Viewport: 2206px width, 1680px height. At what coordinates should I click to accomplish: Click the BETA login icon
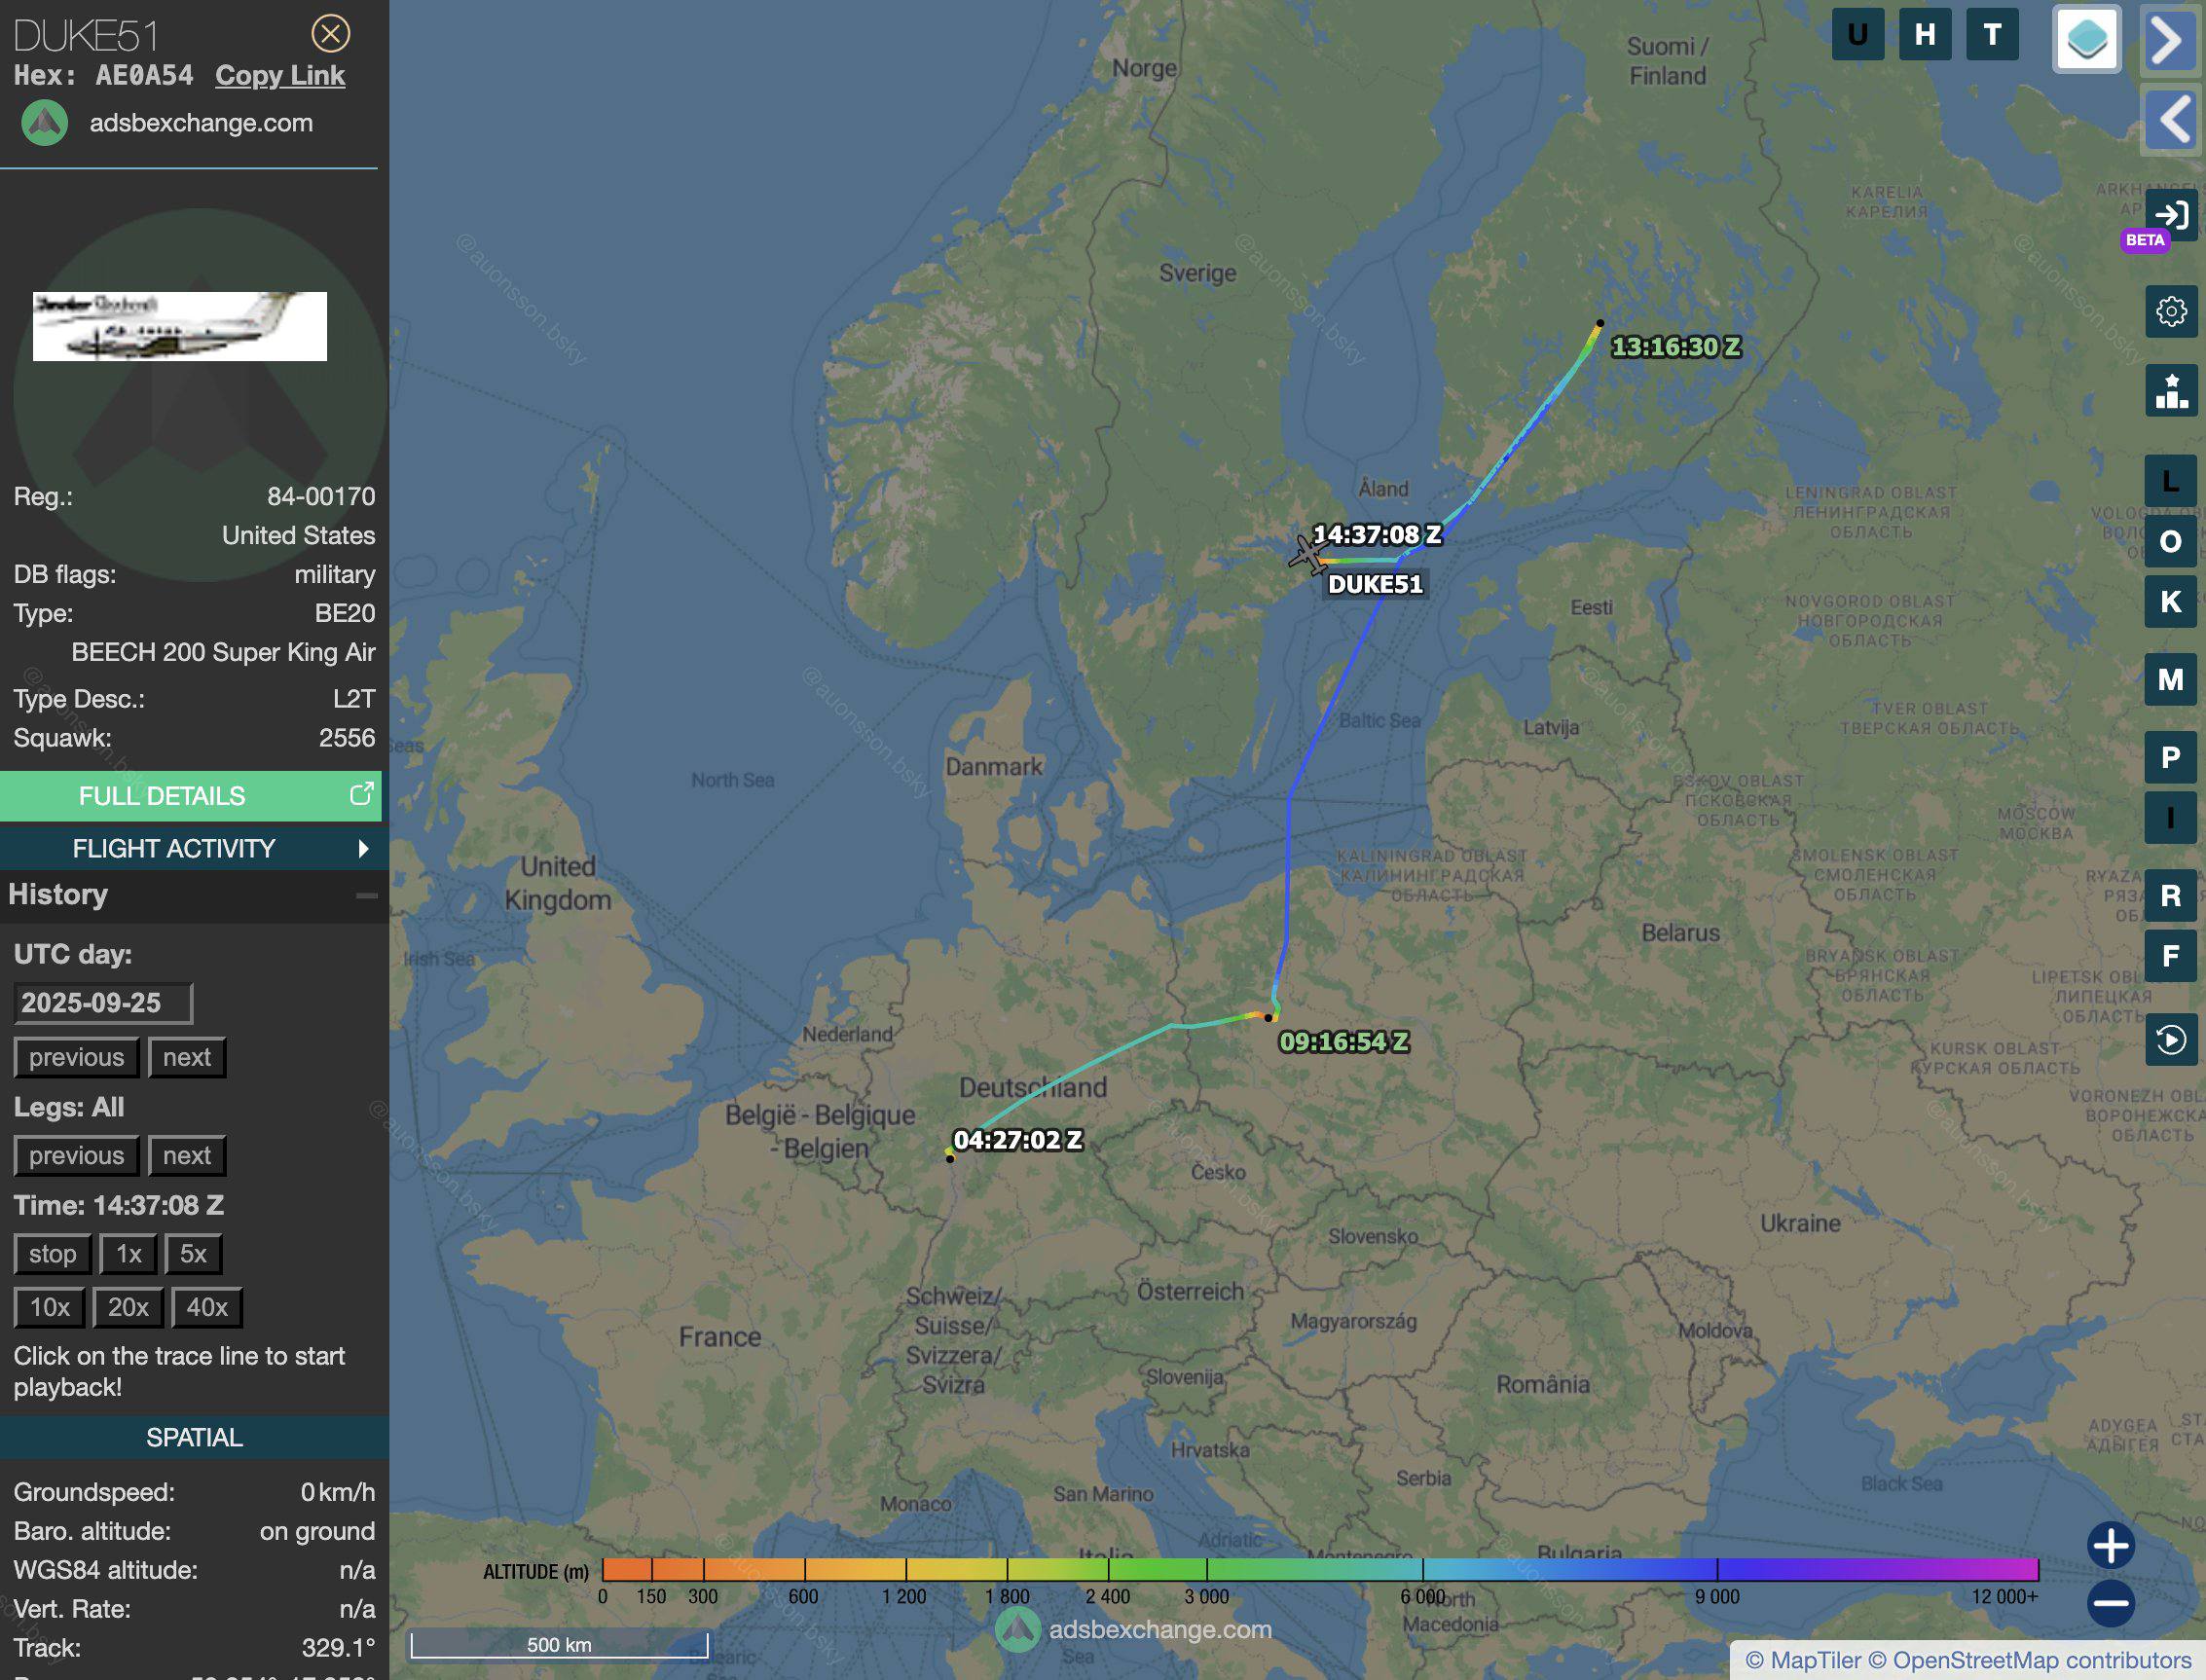point(2170,216)
